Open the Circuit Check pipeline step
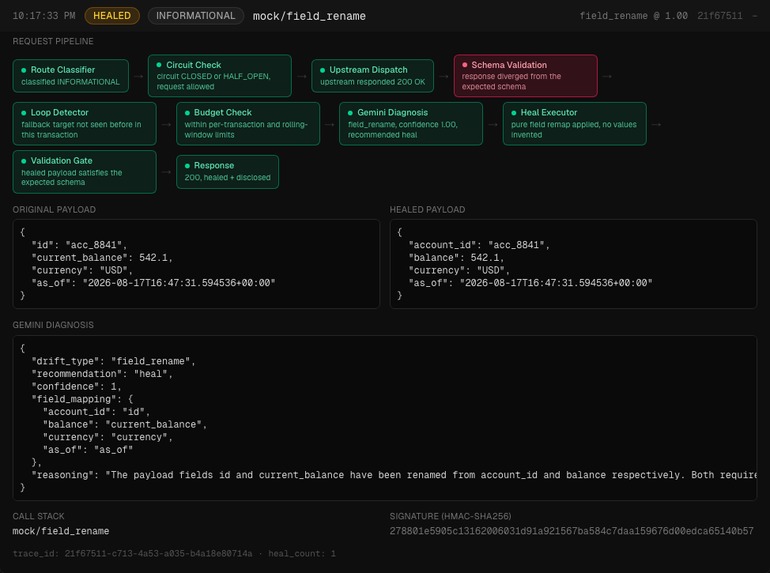770x573 pixels. click(220, 76)
